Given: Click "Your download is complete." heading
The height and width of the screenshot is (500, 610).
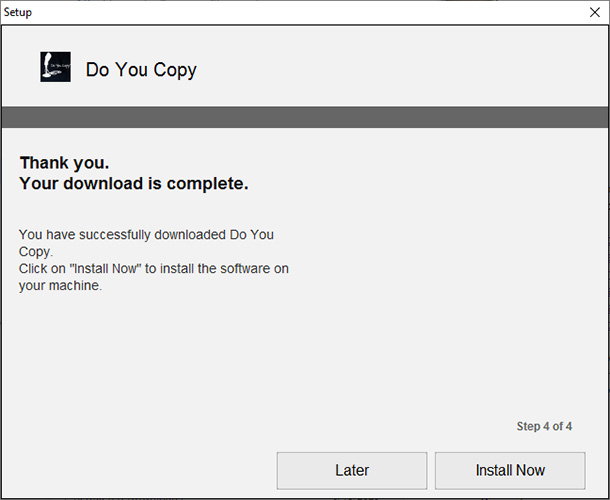Looking at the screenshot, I should point(134,184).
